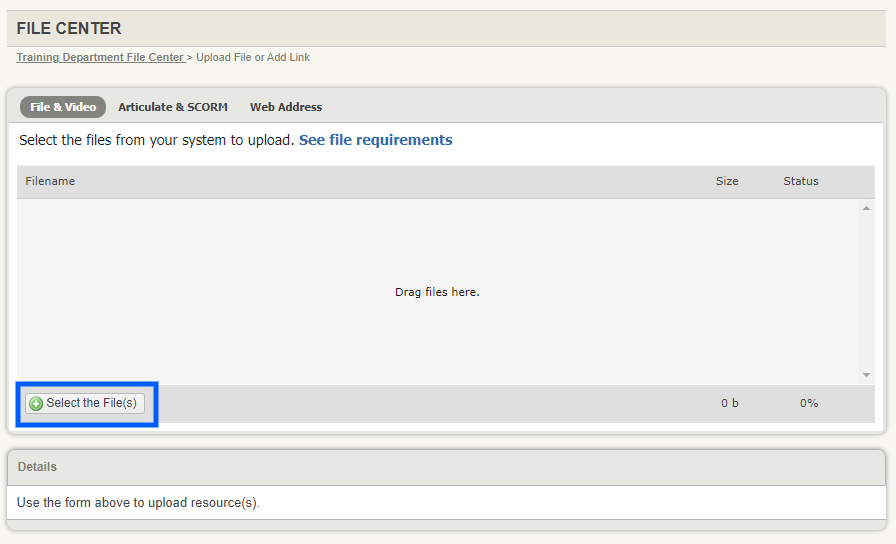Click the file list vertical scrollbar track
896x544 pixels.
click(x=867, y=291)
